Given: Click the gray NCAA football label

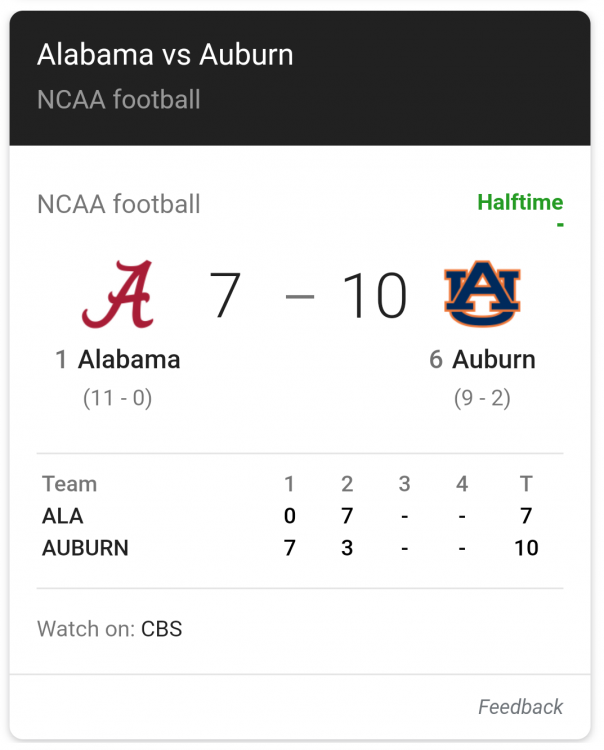Looking at the screenshot, I should 119,204.
